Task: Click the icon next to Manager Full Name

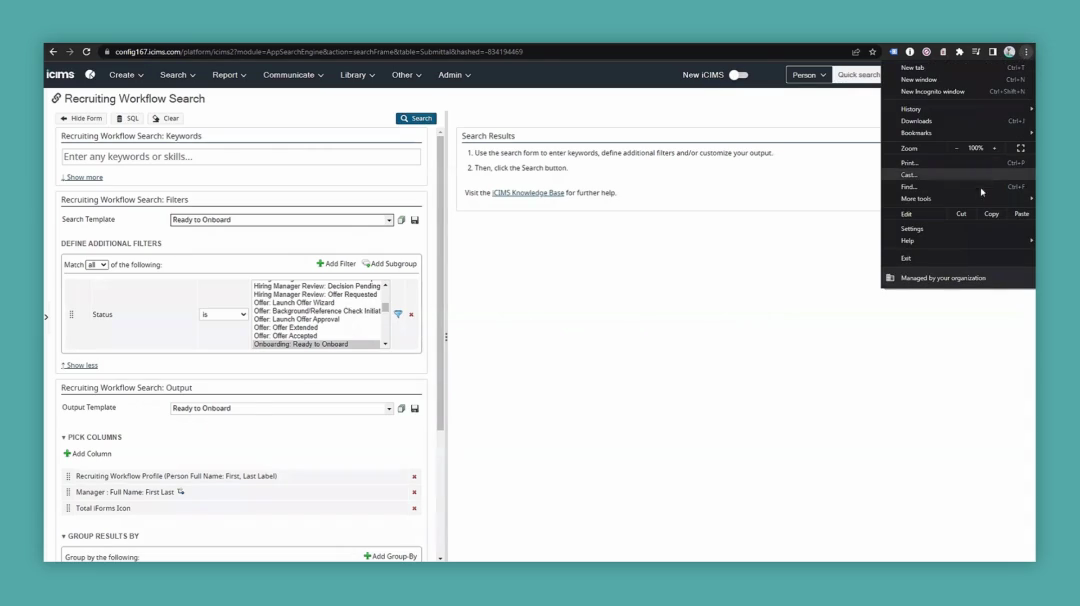Action: [x=181, y=492]
